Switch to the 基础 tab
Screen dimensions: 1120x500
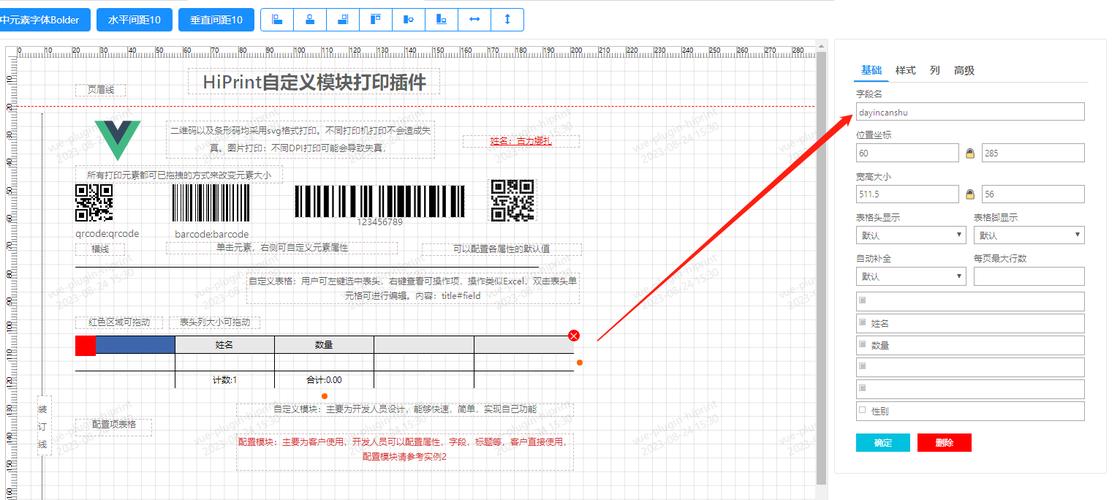871,70
